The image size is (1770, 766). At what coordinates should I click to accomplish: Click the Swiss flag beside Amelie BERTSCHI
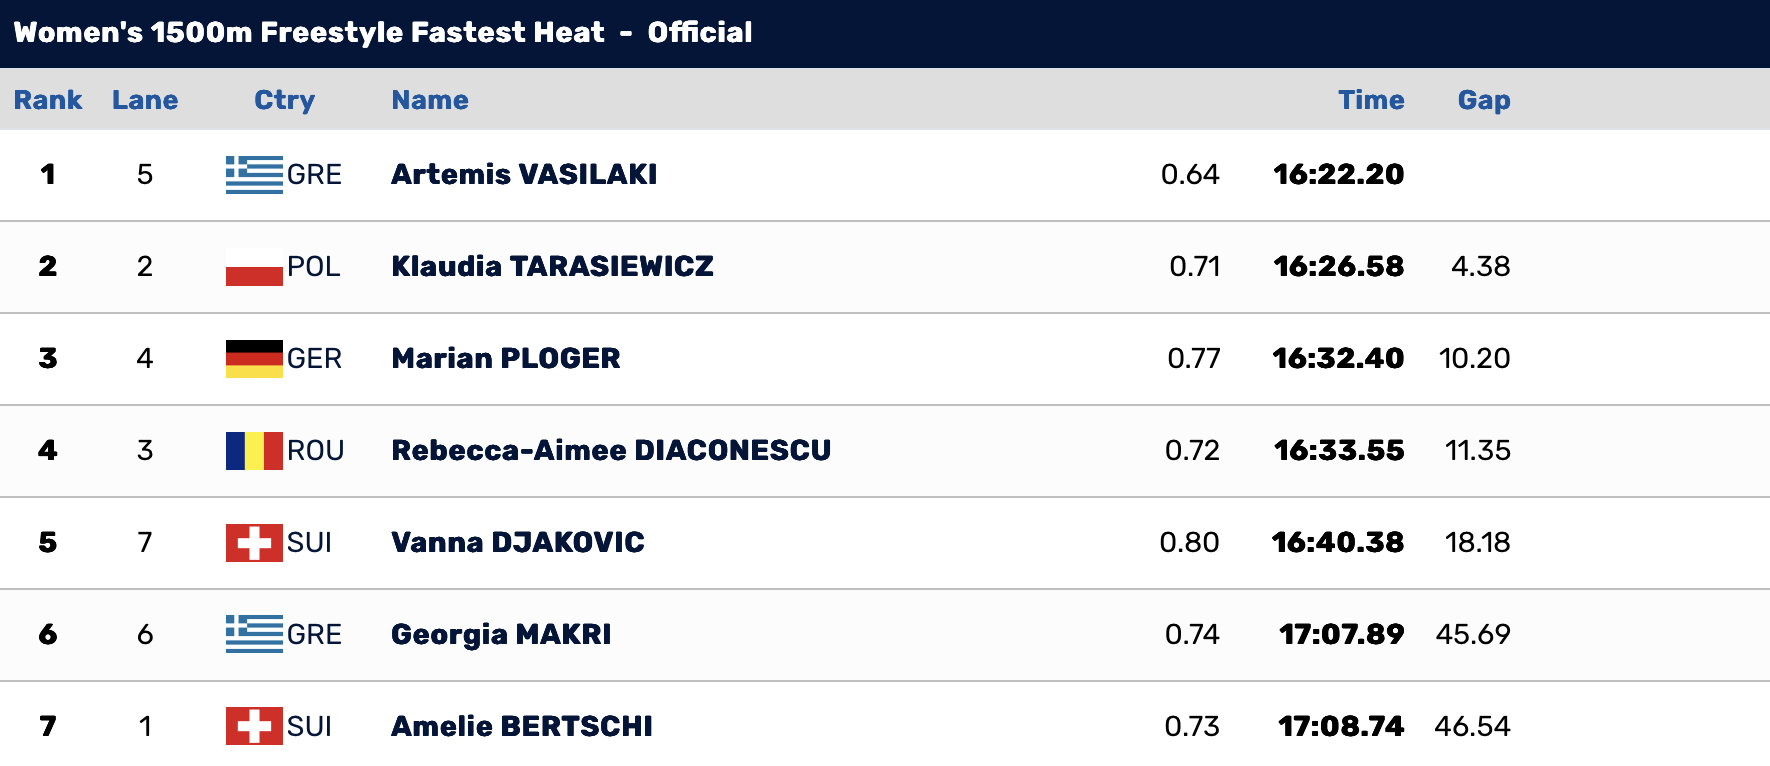click(254, 727)
